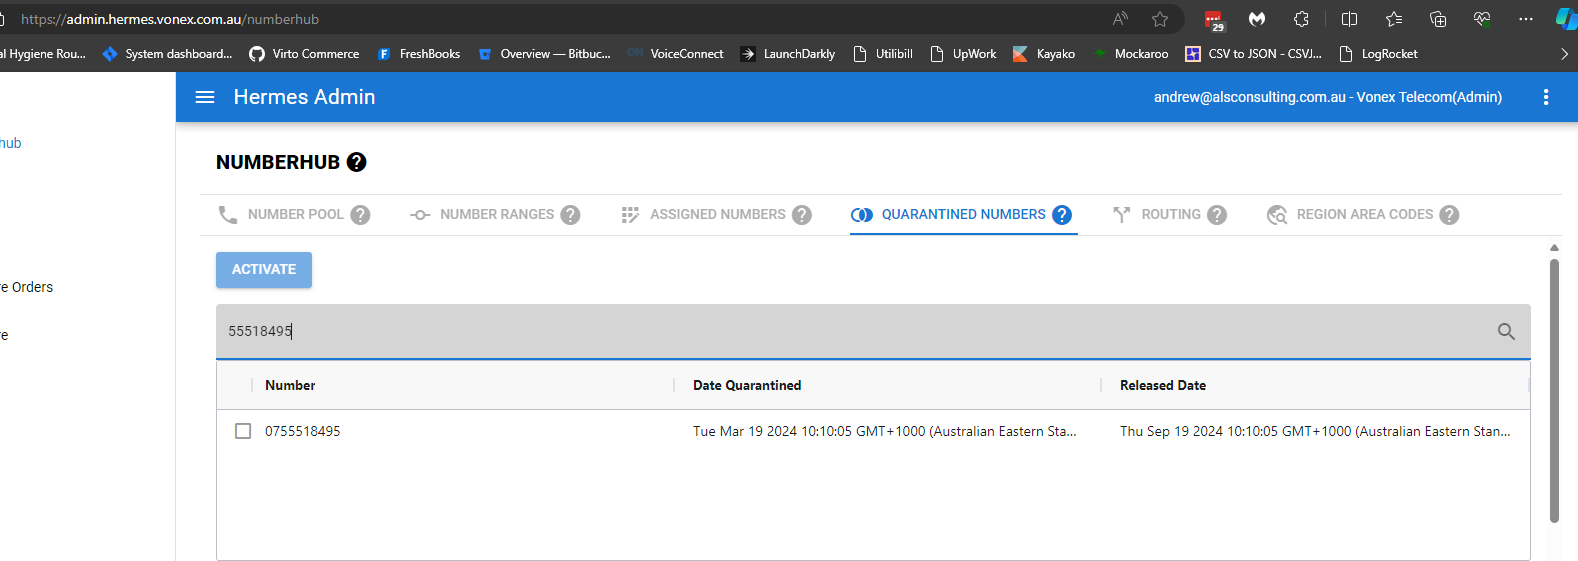The width and height of the screenshot is (1578, 561).
Task: Click the help icon next to Assigned Numbers
Action: pos(802,215)
